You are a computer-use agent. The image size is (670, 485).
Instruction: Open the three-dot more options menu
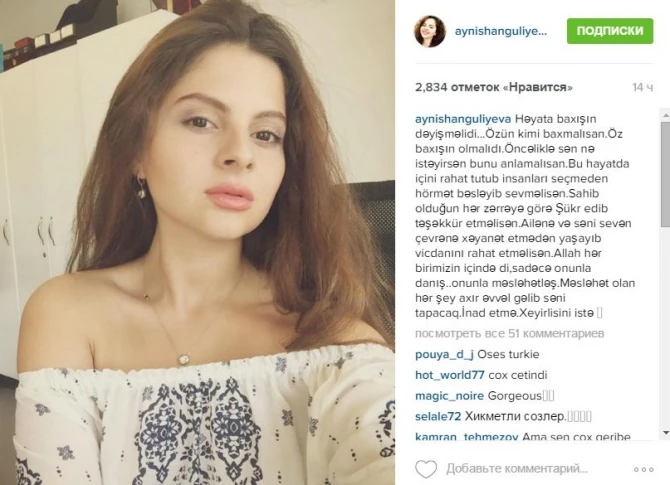click(x=644, y=470)
